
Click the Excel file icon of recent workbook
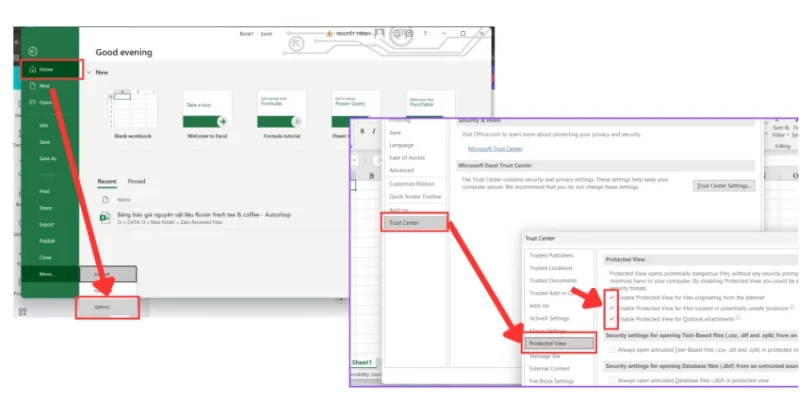coord(105,218)
